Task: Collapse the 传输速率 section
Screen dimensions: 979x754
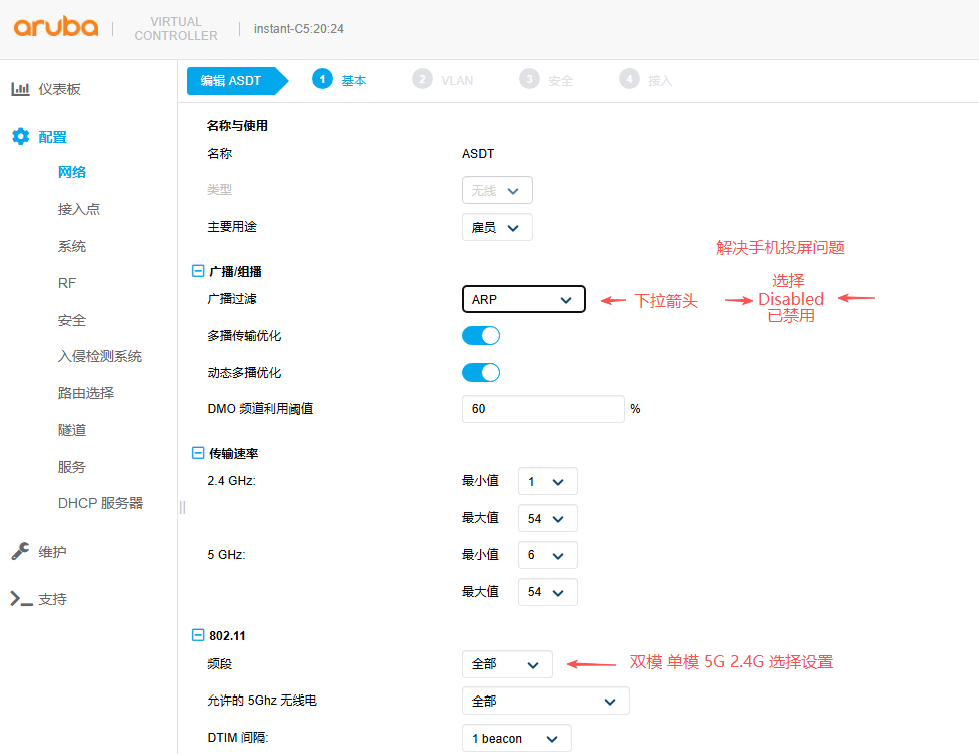Action: pos(197,453)
